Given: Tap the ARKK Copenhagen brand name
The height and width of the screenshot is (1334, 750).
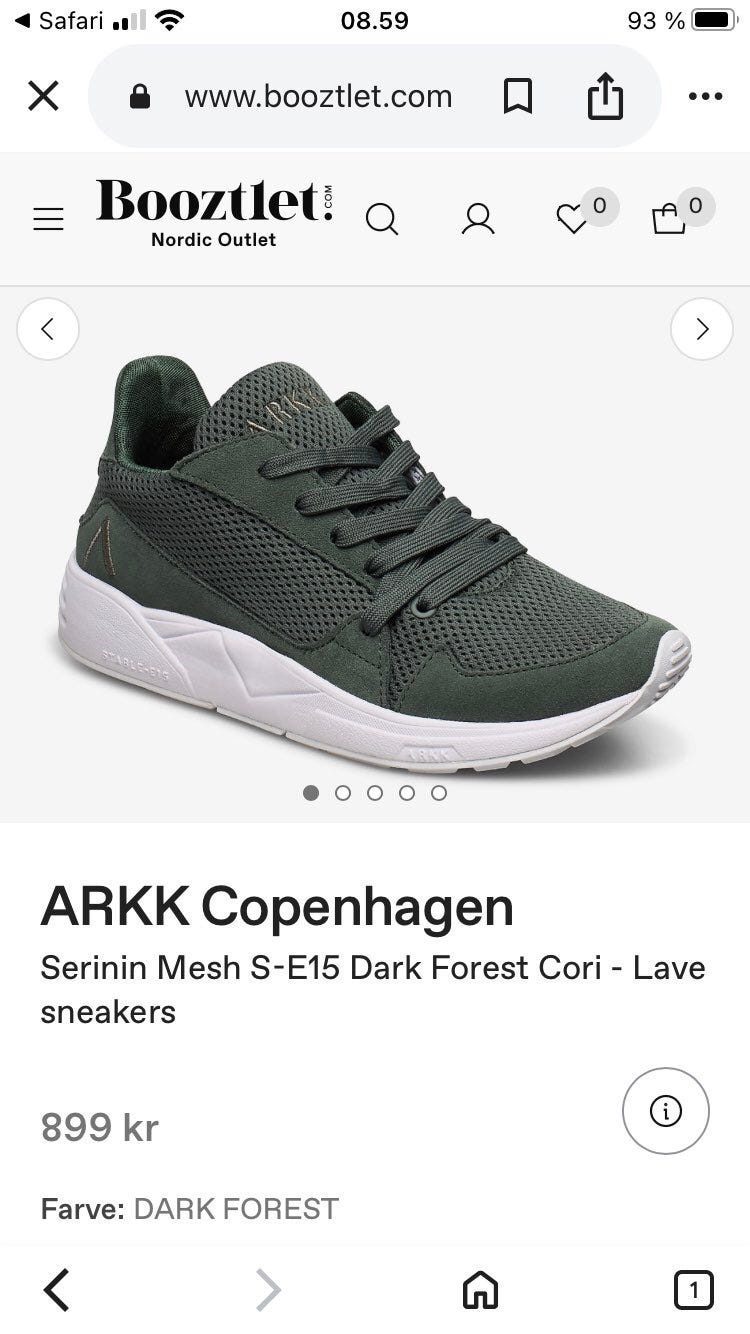Looking at the screenshot, I should (x=277, y=906).
